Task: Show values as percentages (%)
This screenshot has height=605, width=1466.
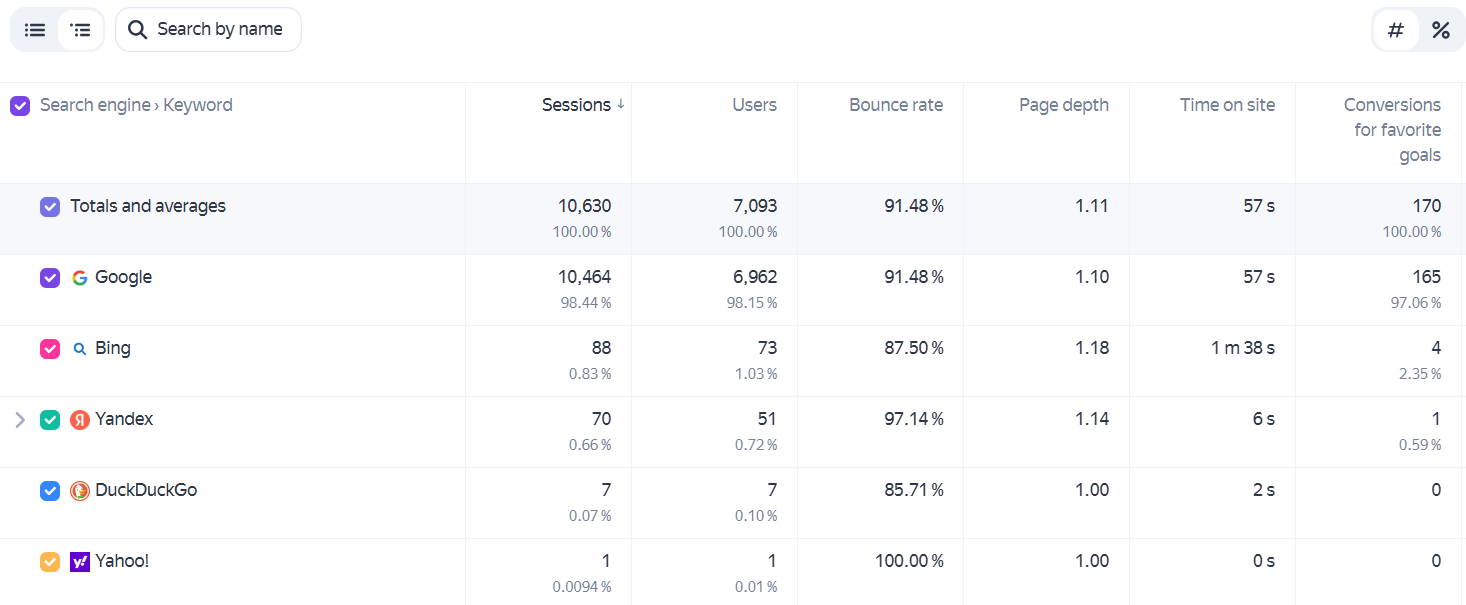Action: point(1440,30)
